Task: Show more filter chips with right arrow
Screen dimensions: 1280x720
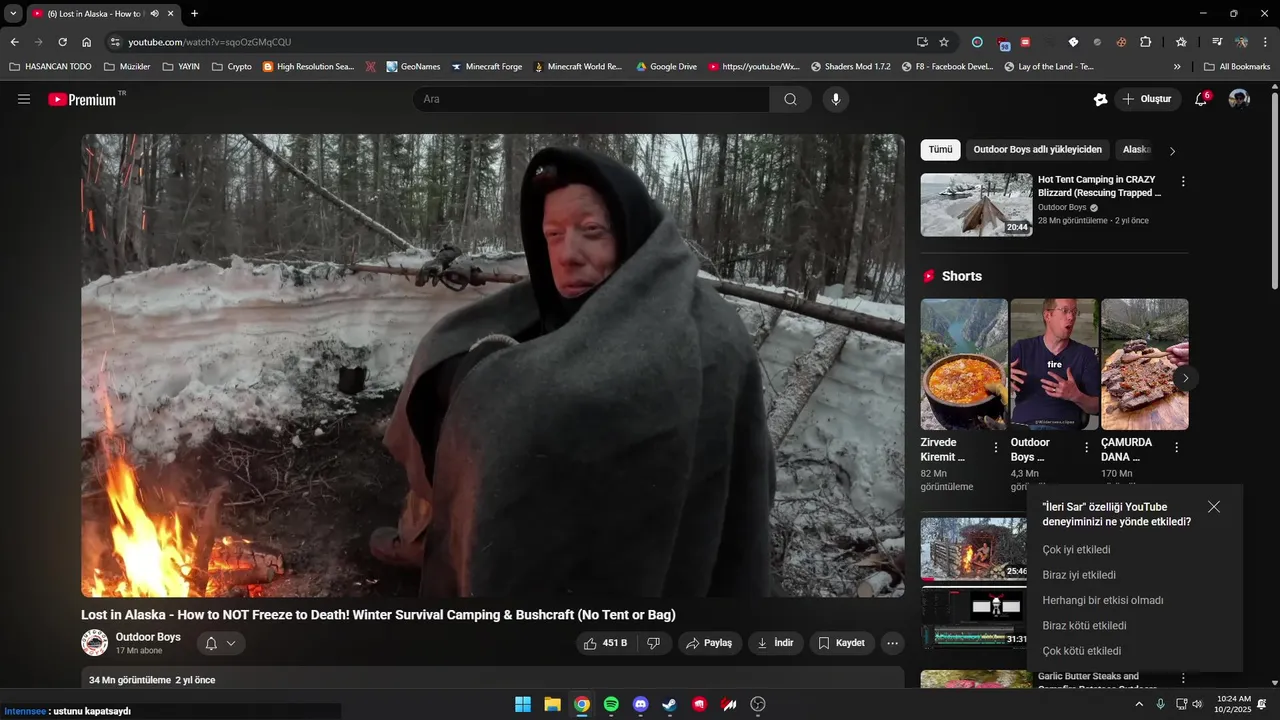Action: (x=1172, y=151)
